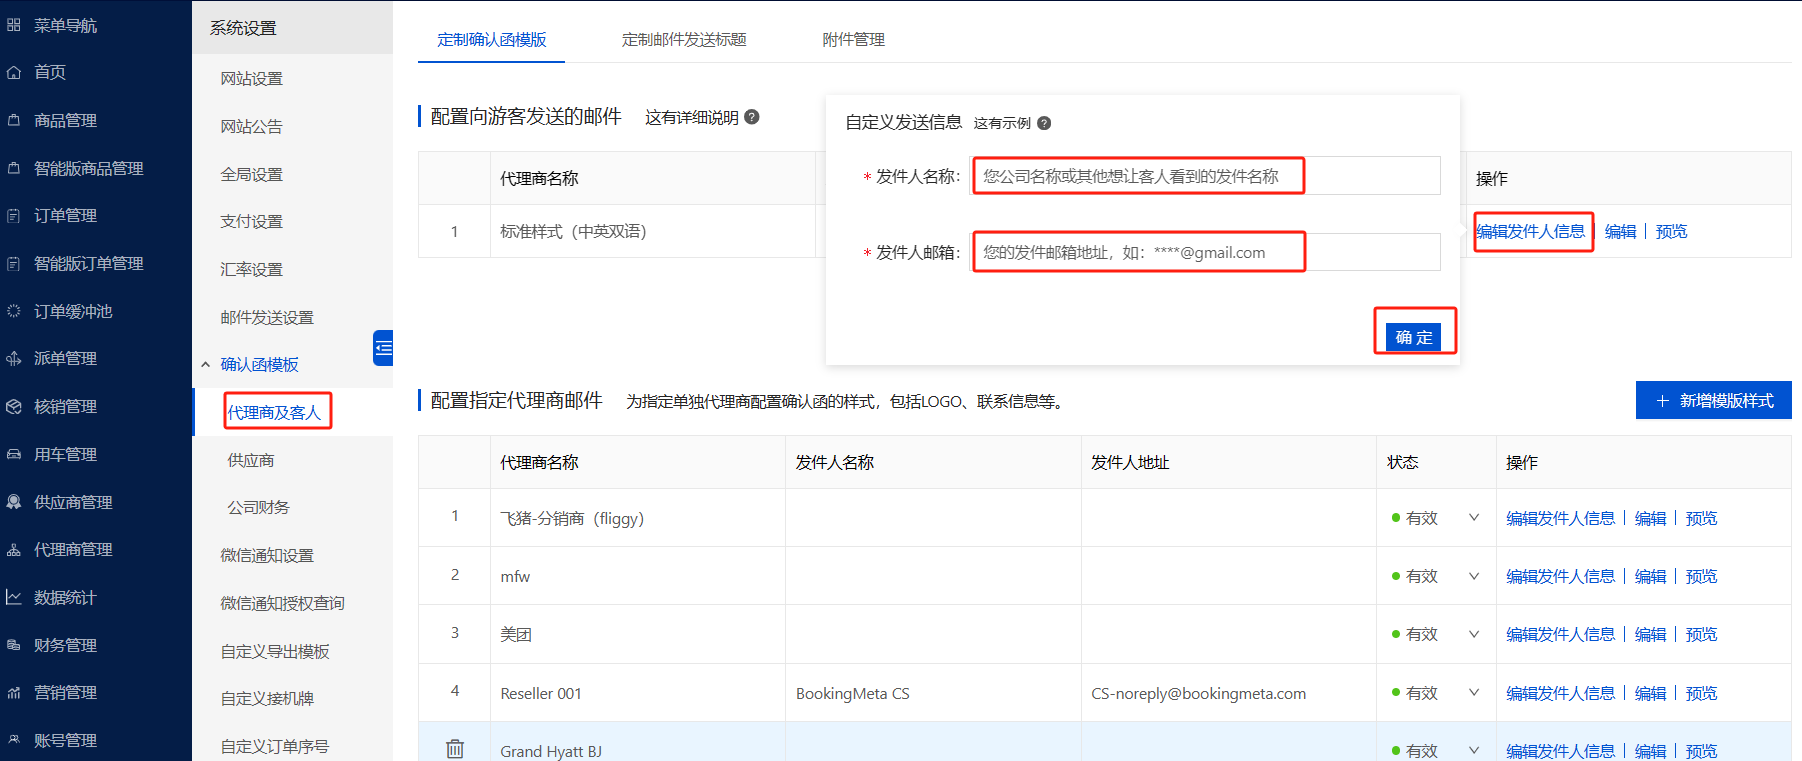Click the 智能版商品管理 icon

[14, 168]
